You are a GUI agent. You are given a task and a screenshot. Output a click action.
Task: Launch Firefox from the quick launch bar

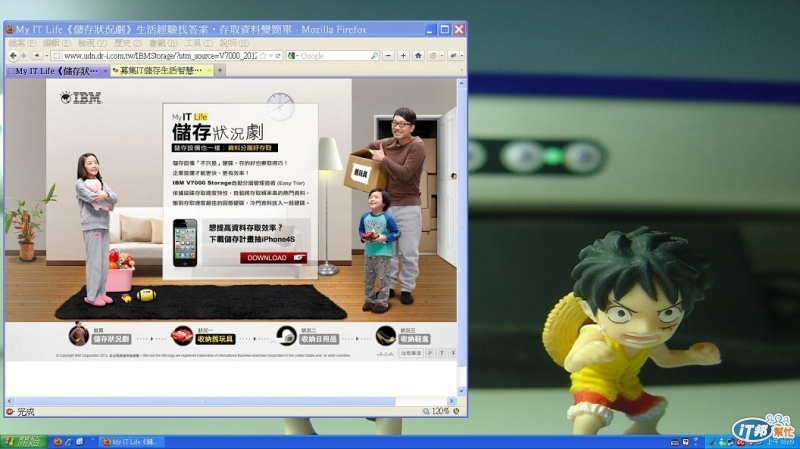[58, 442]
